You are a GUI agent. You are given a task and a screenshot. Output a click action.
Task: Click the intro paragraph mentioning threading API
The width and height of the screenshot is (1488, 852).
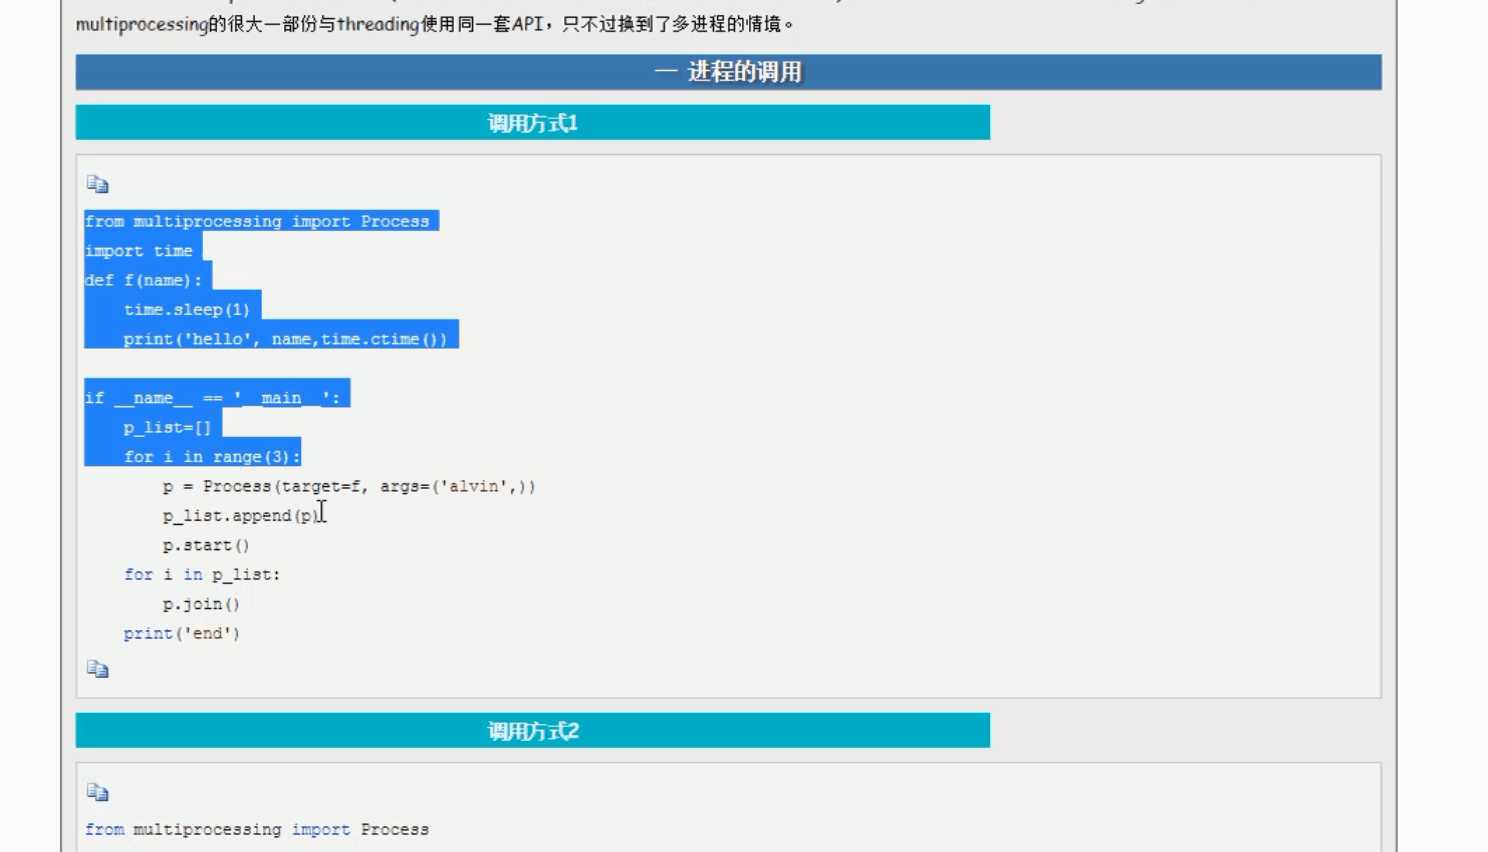[436, 23]
